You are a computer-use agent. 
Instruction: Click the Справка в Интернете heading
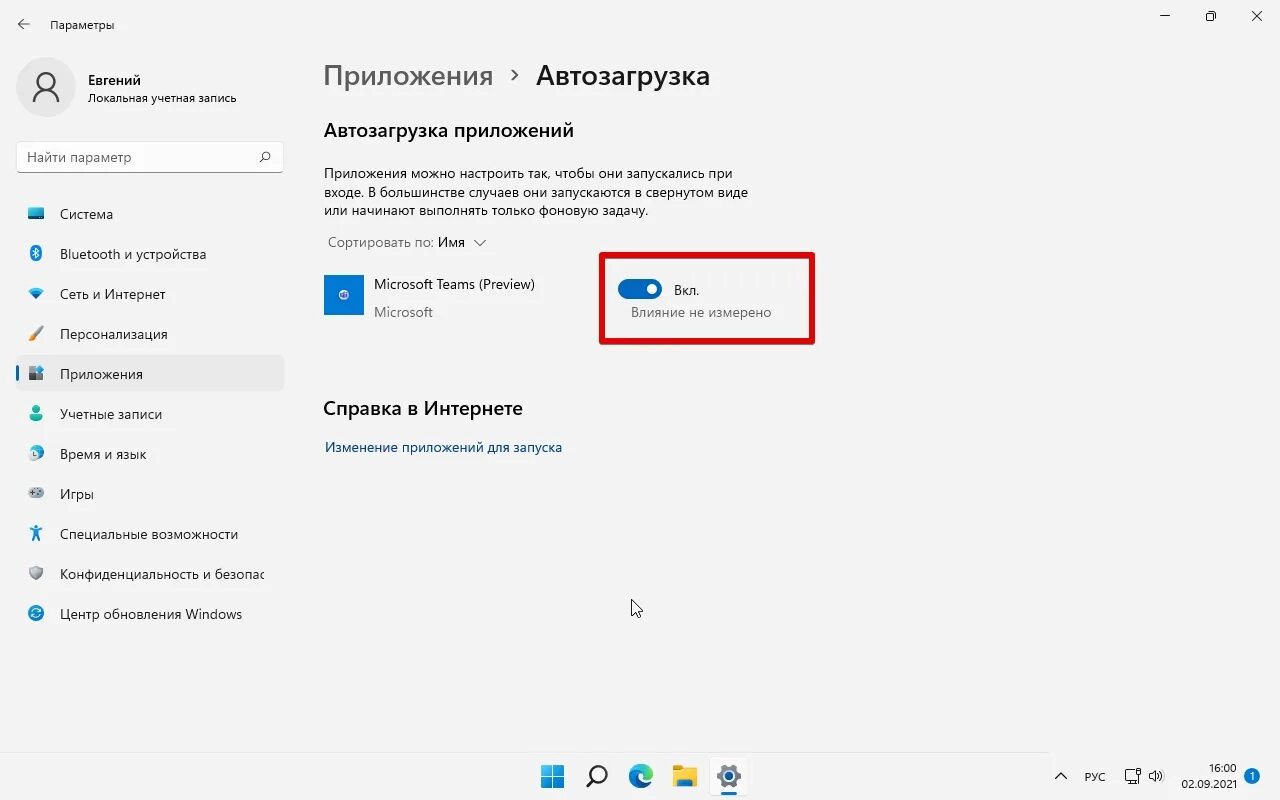point(423,408)
